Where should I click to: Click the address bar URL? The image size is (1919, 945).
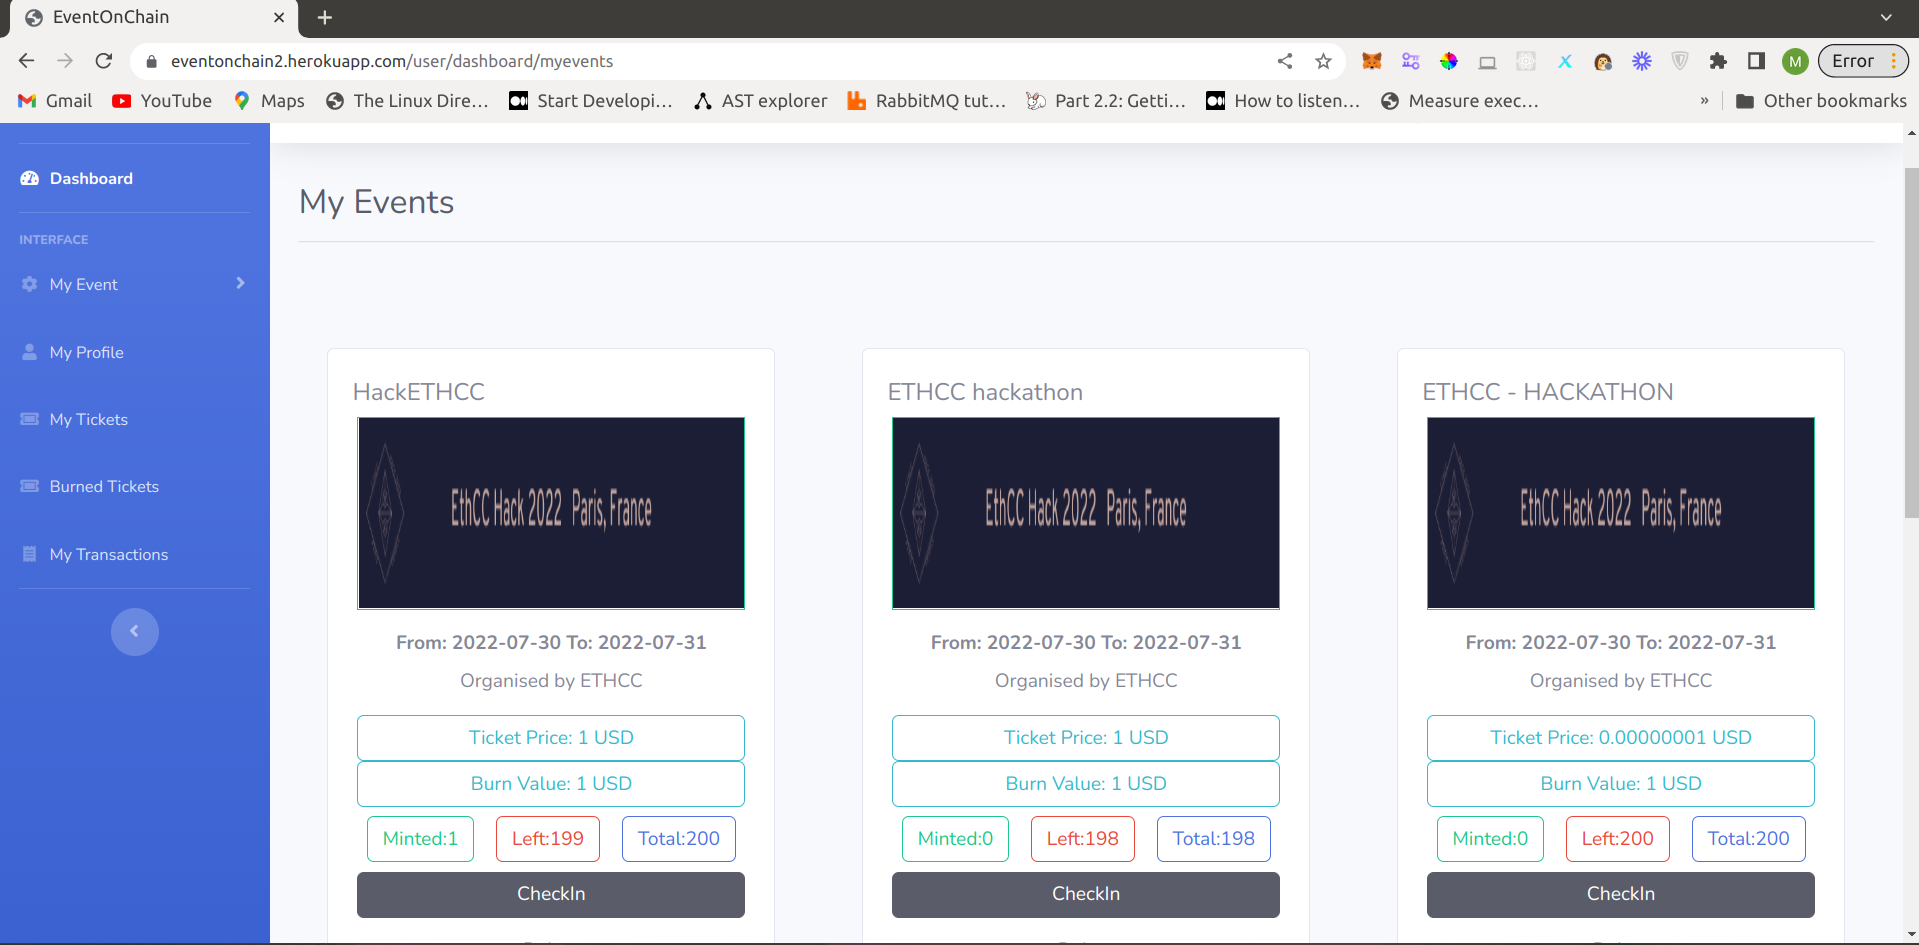(x=392, y=61)
